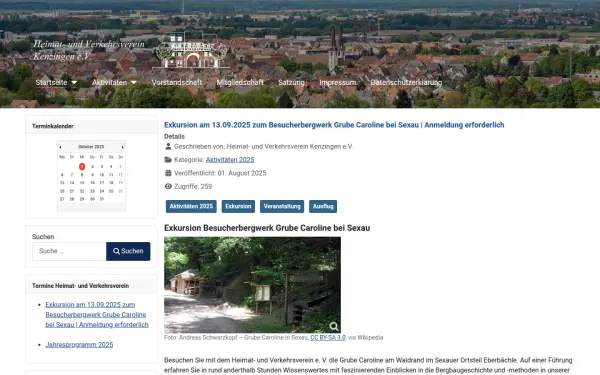Click the Kategorie folder icon
600x375 pixels.
(168, 160)
